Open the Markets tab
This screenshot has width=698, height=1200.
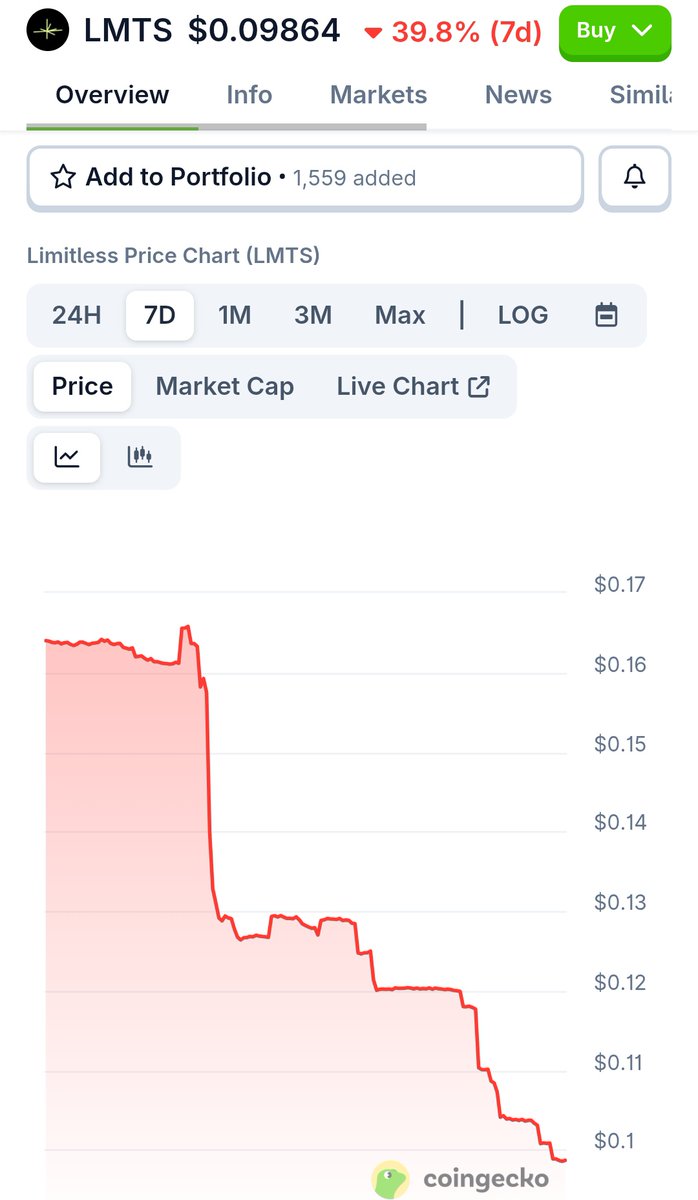(x=378, y=95)
